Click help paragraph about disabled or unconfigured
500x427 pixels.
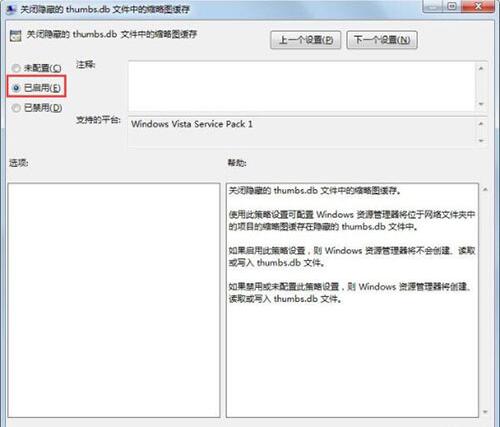coord(350,292)
